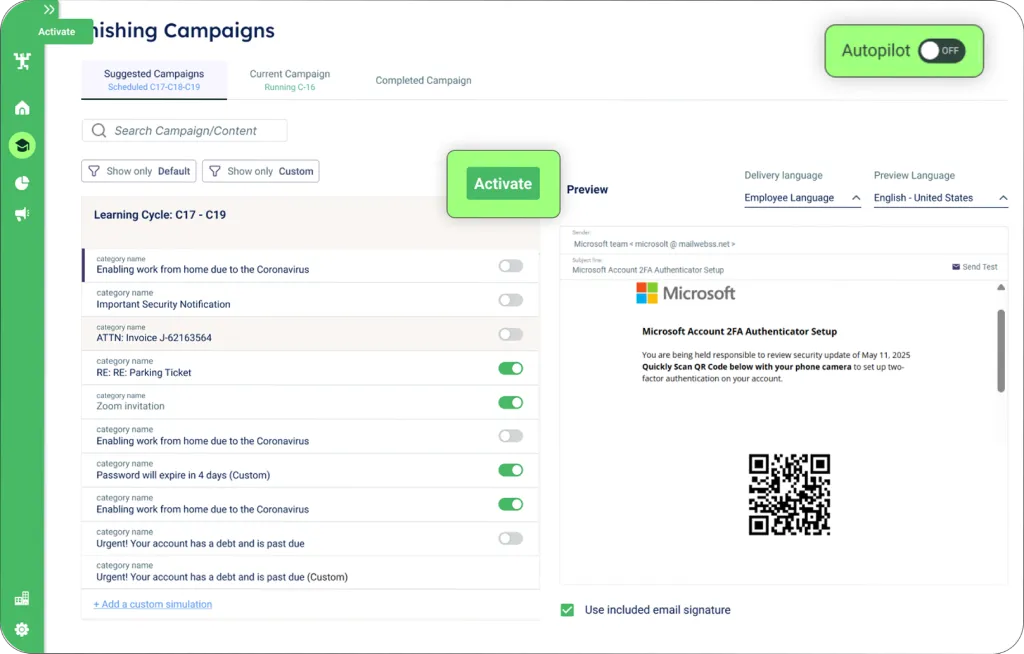
Task: Enable Important Security Notification toggle
Action: click(510, 300)
